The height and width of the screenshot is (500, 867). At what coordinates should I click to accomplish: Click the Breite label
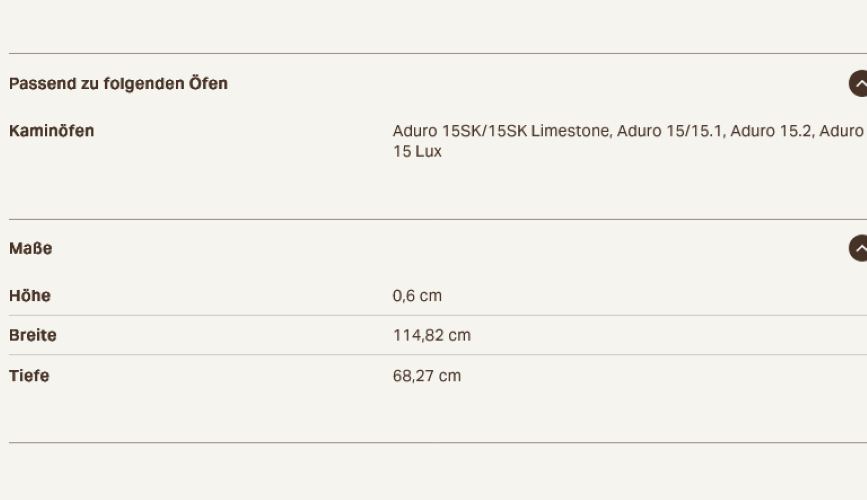tap(33, 335)
